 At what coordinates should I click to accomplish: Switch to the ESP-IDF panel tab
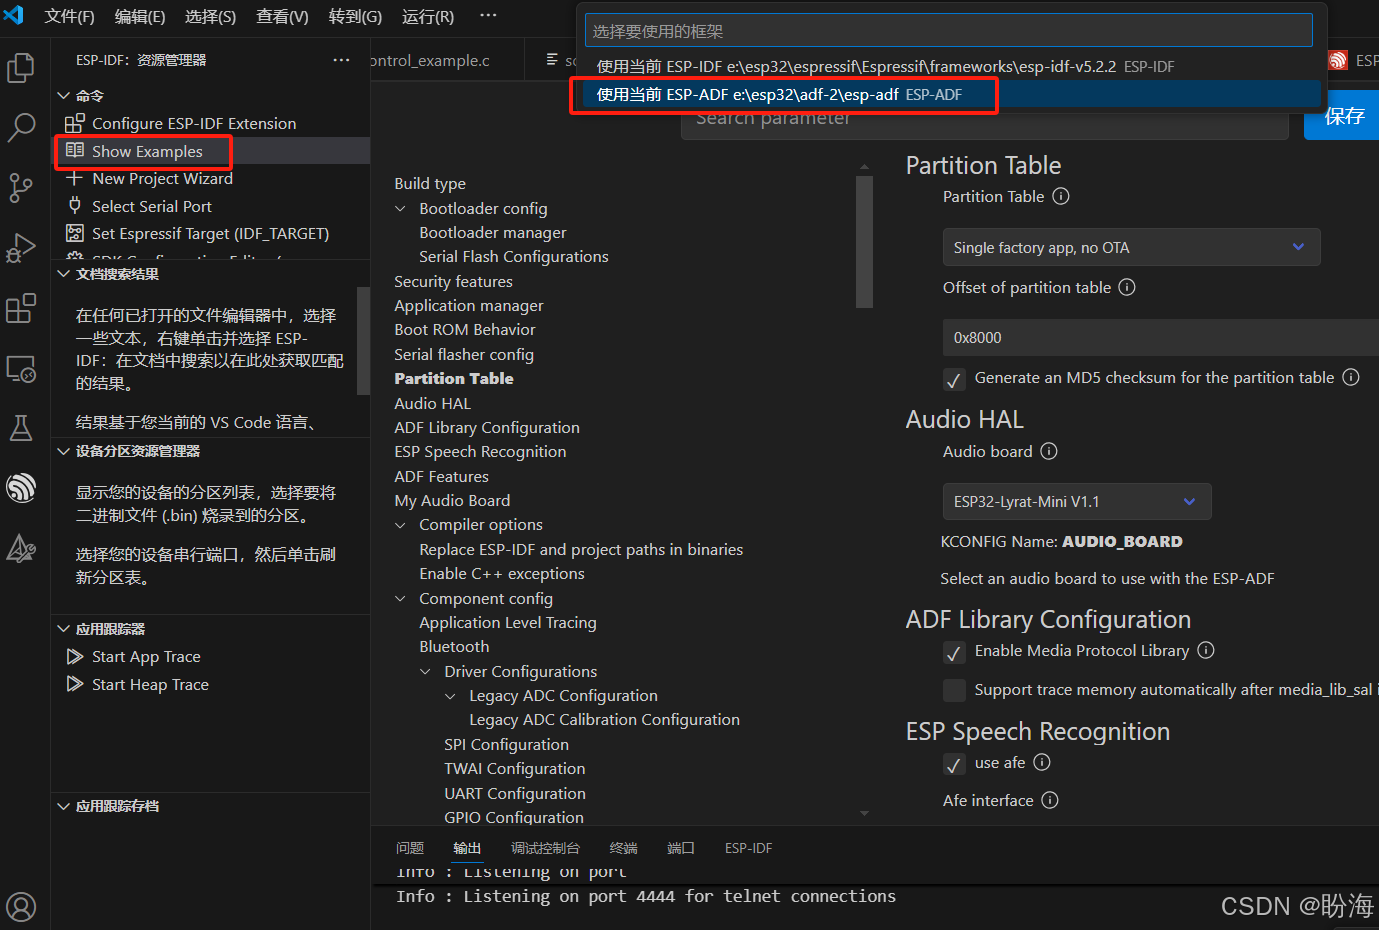point(748,848)
